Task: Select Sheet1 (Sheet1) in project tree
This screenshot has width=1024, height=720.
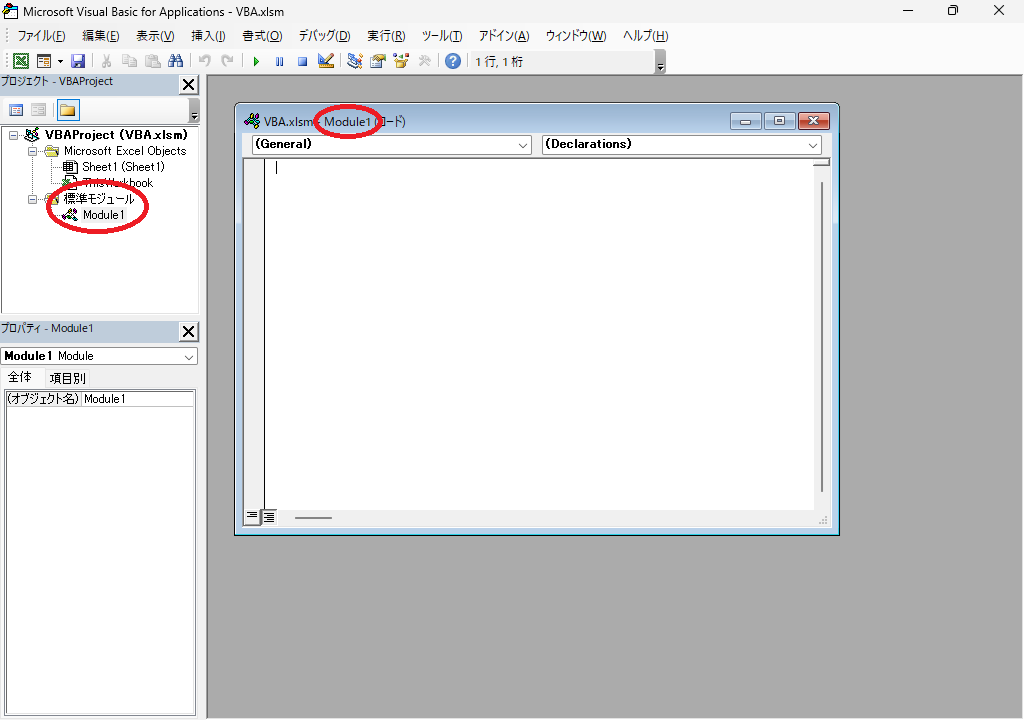Action: tap(123, 167)
